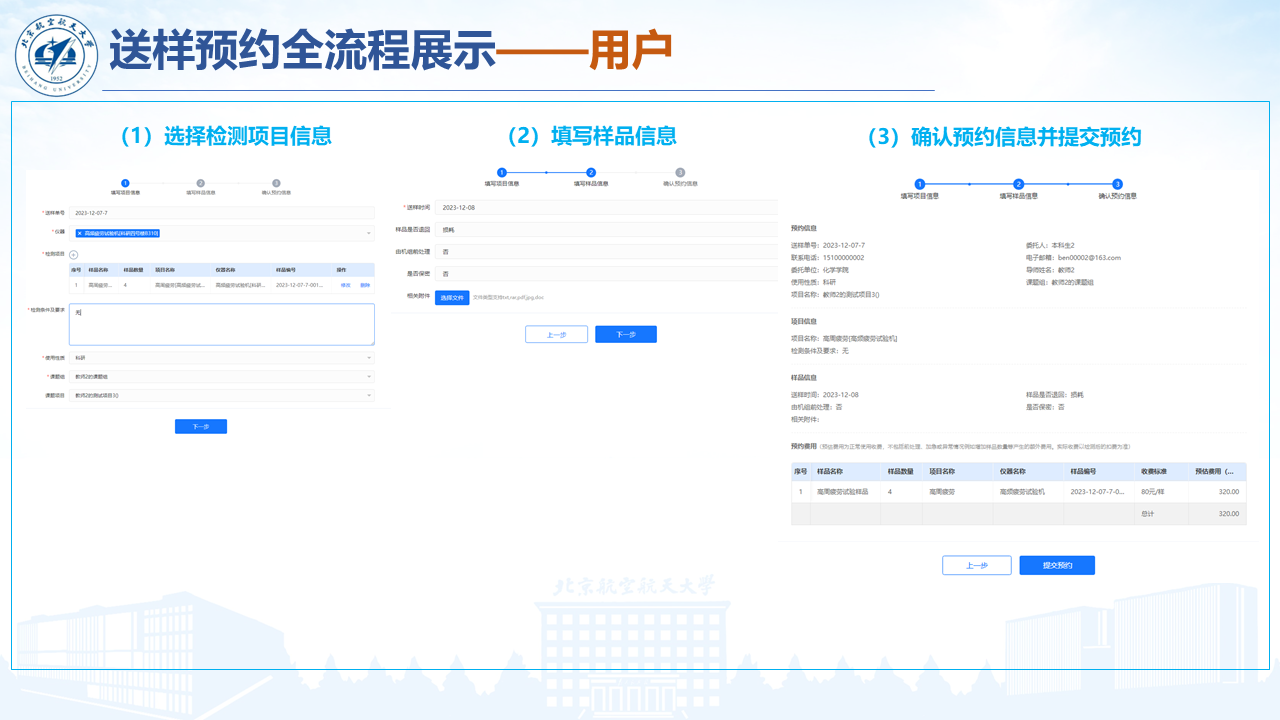The image size is (1280, 720).
Task: Click the grey step 2 circle in the first panel
Action: [x=201, y=183]
